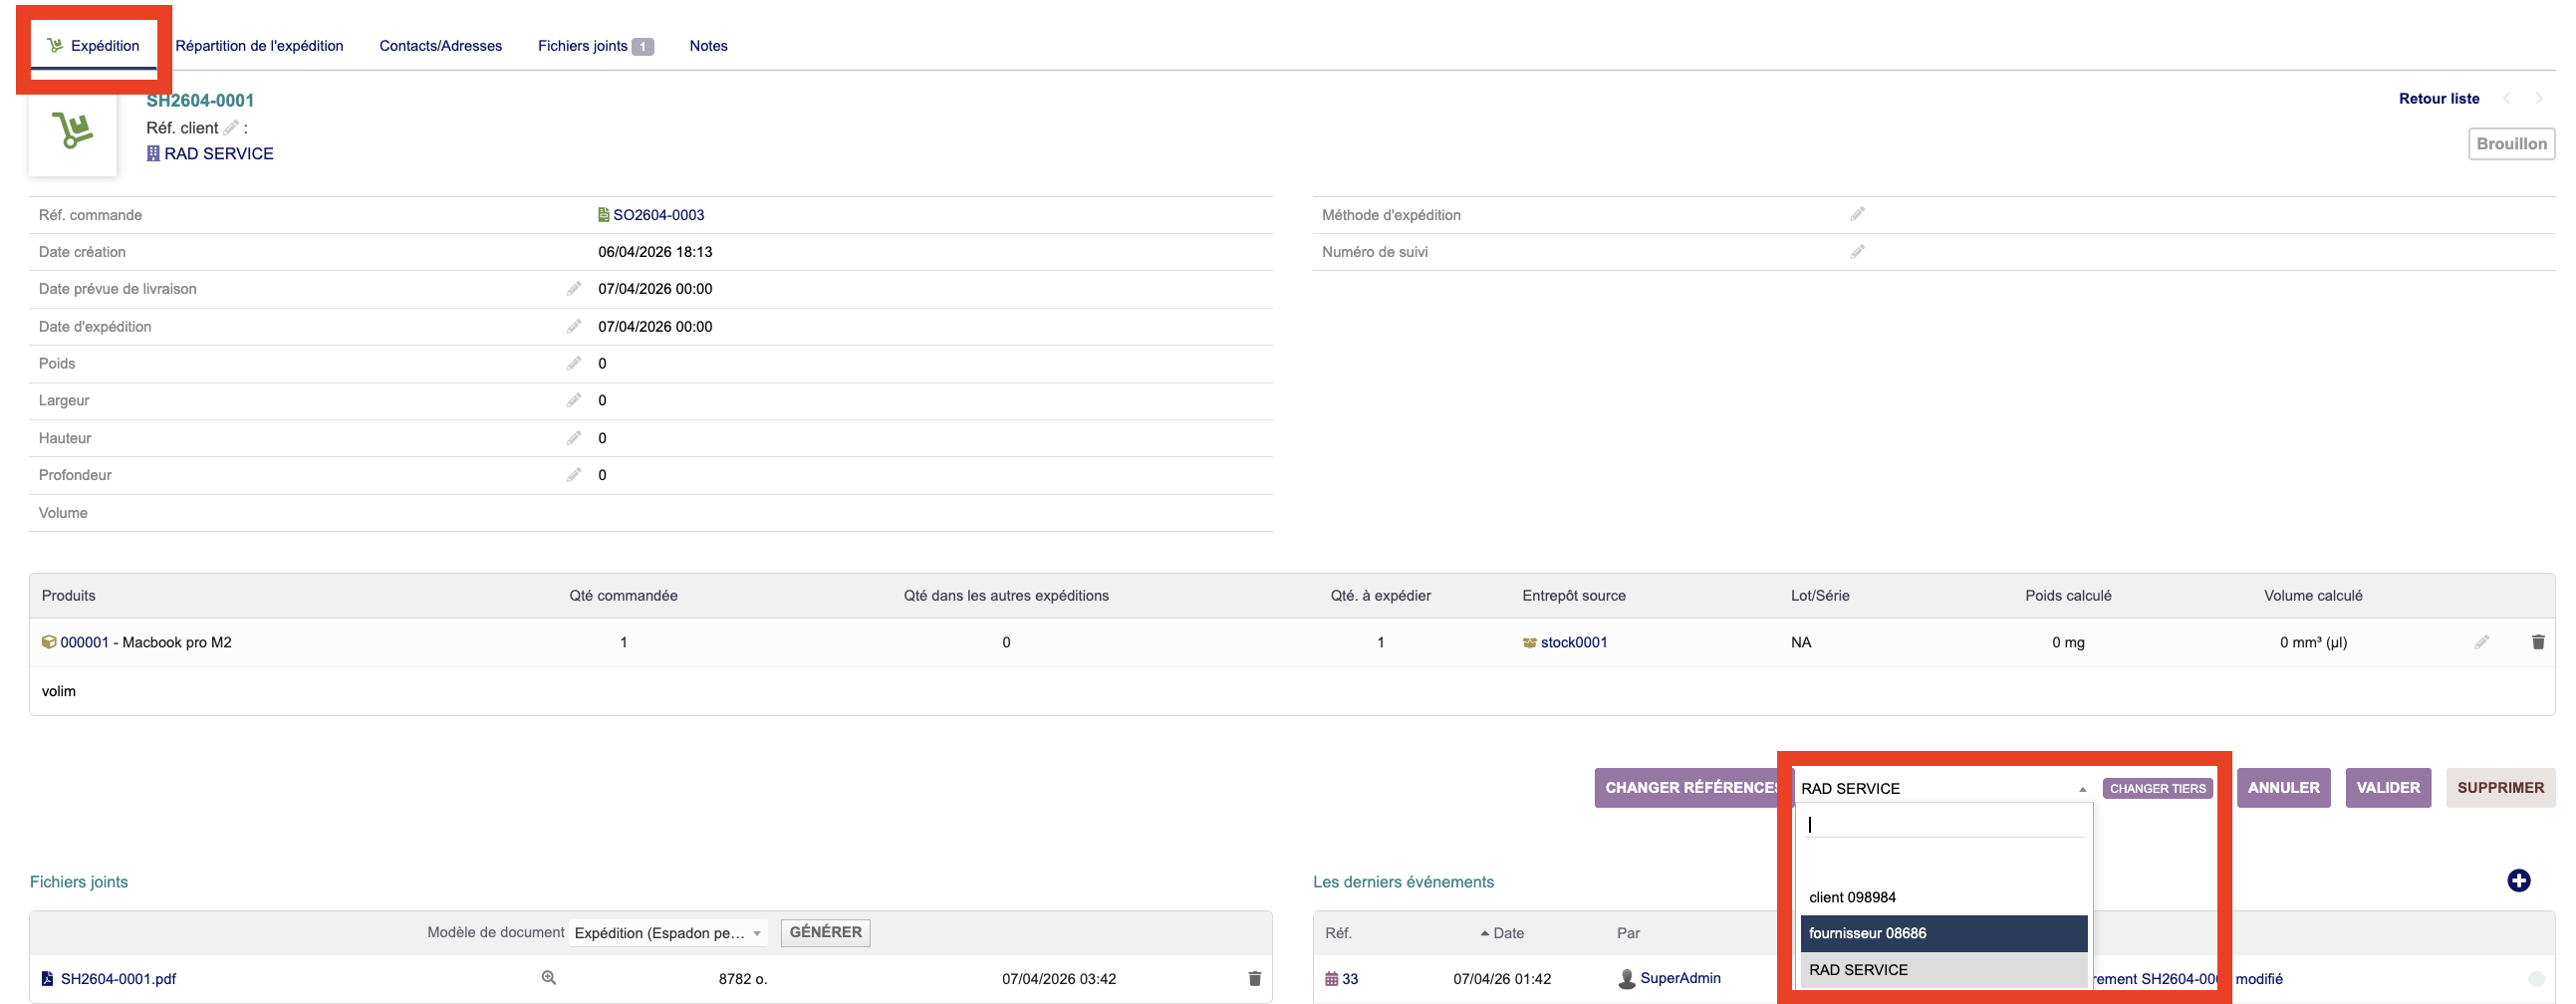Return to the list via Retour liste
Image resolution: width=2576 pixels, height=1004 pixels.
(2439, 98)
